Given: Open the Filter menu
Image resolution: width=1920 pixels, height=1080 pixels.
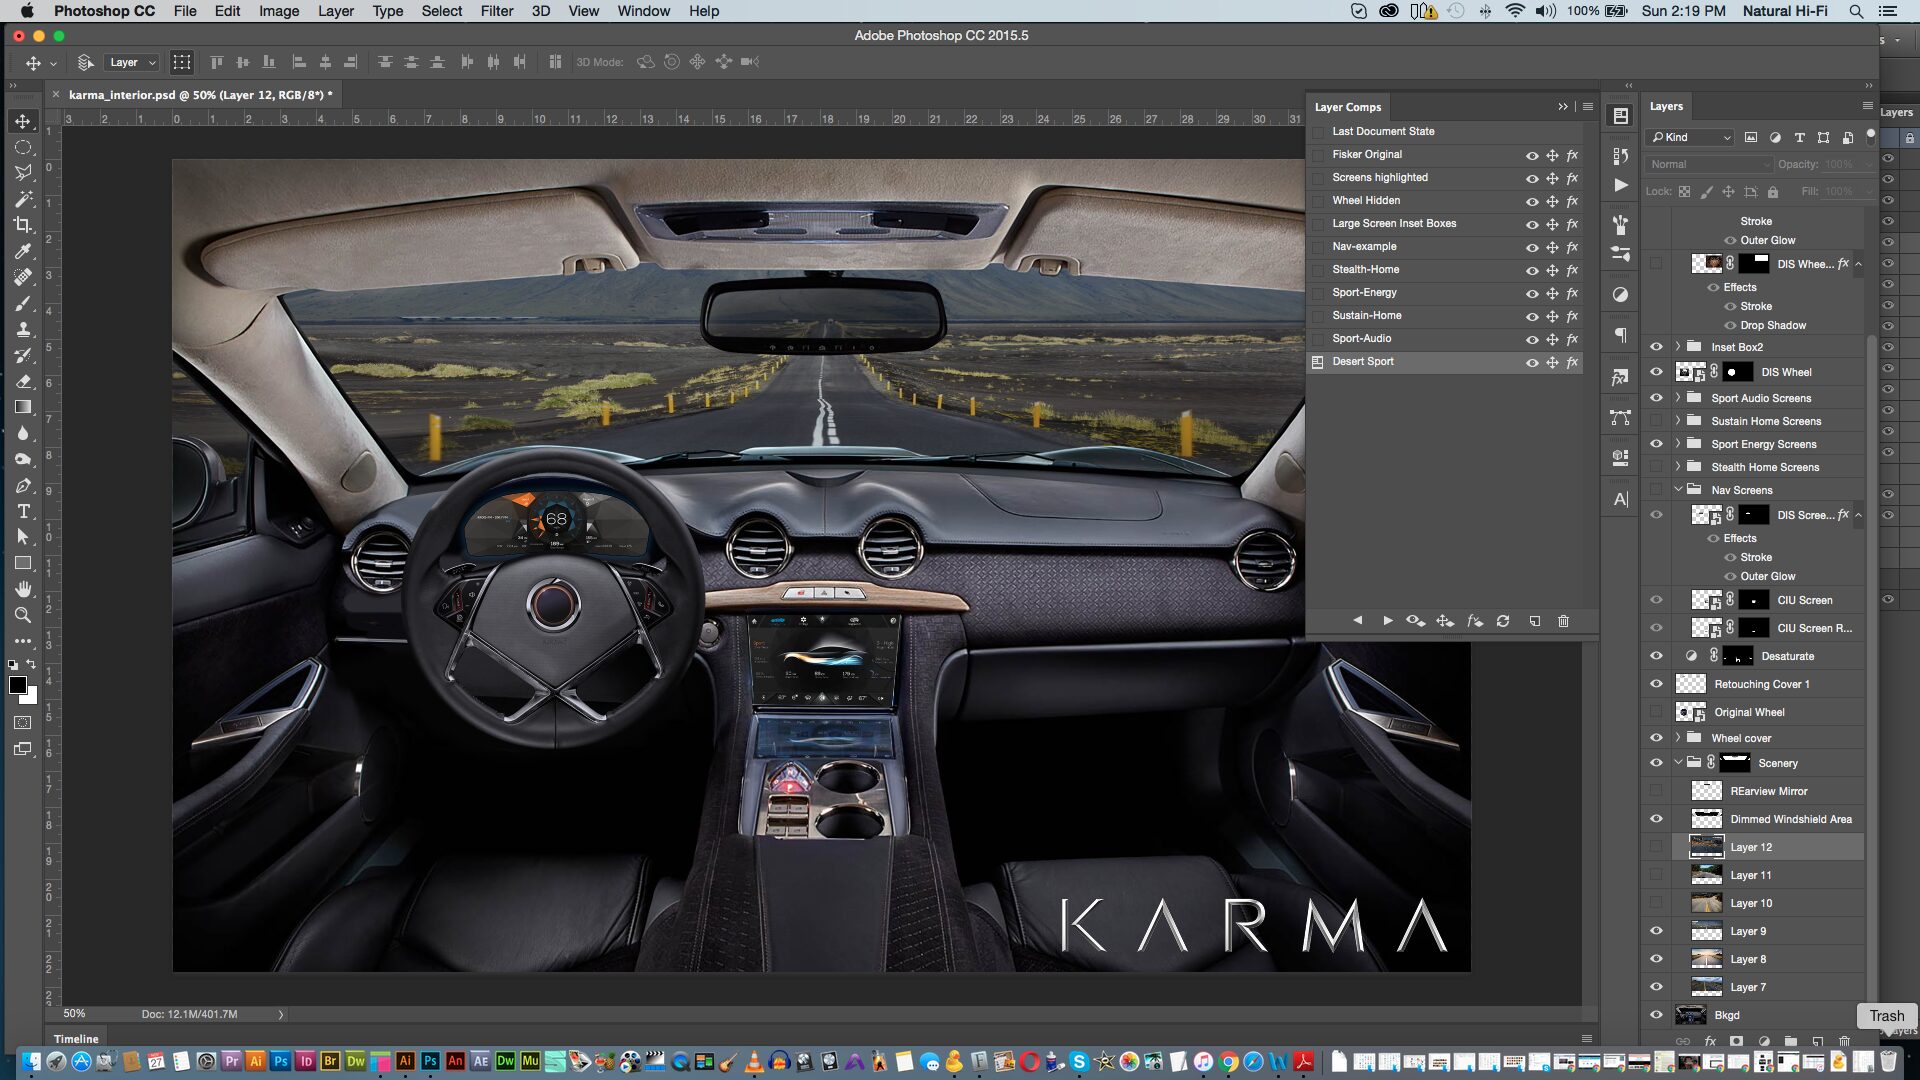Looking at the screenshot, I should (496, 11).
